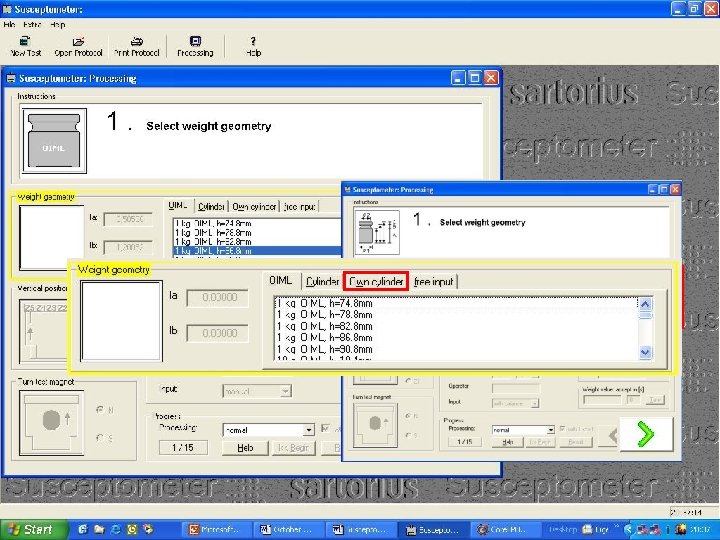
Task: Click the Ia field in enlarged panel
Action: pos(218,298)
